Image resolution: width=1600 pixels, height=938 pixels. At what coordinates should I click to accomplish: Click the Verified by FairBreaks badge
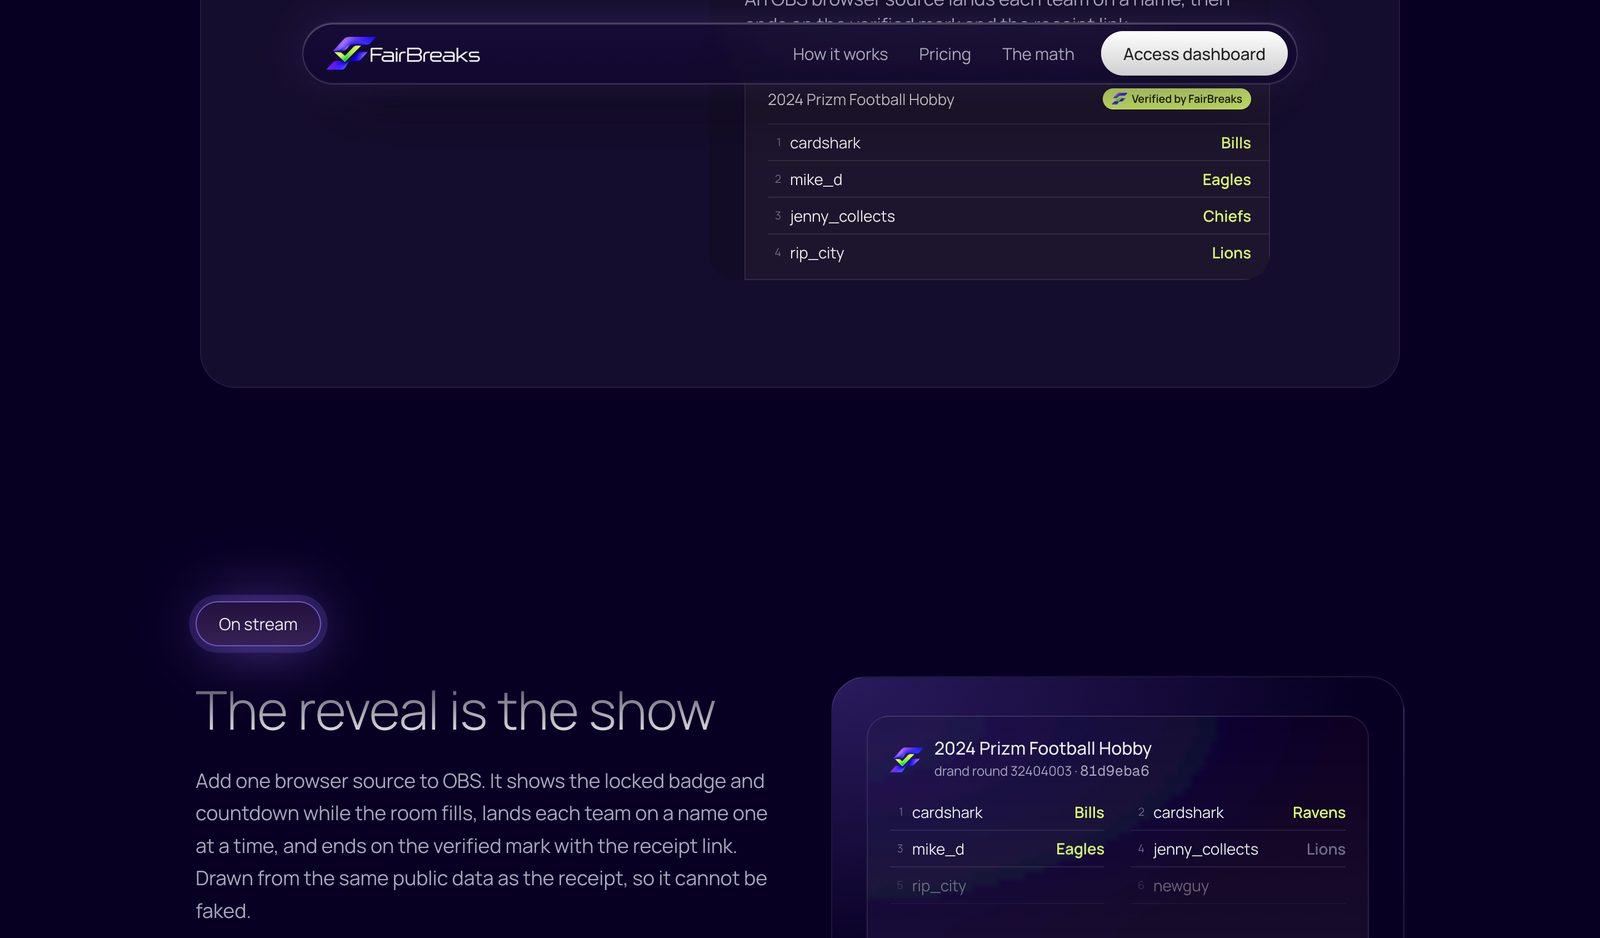[1176, 99]
